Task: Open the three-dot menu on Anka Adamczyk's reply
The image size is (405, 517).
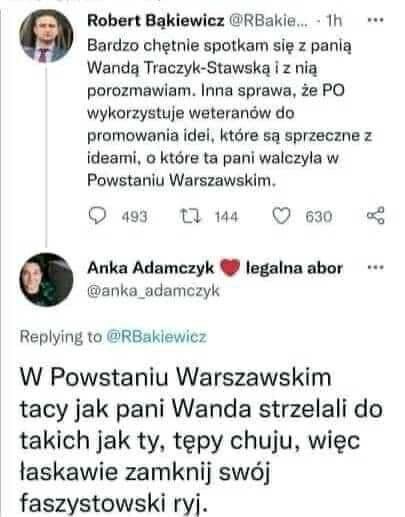Action: pos(375,267)
